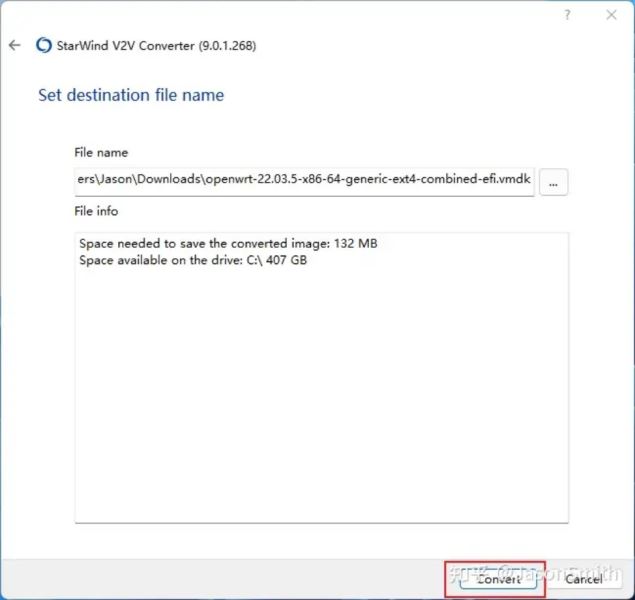Click the StarWind V2V Converter logo icon
The width and height of the screenshot is (635, 600).
coord(43,45)
